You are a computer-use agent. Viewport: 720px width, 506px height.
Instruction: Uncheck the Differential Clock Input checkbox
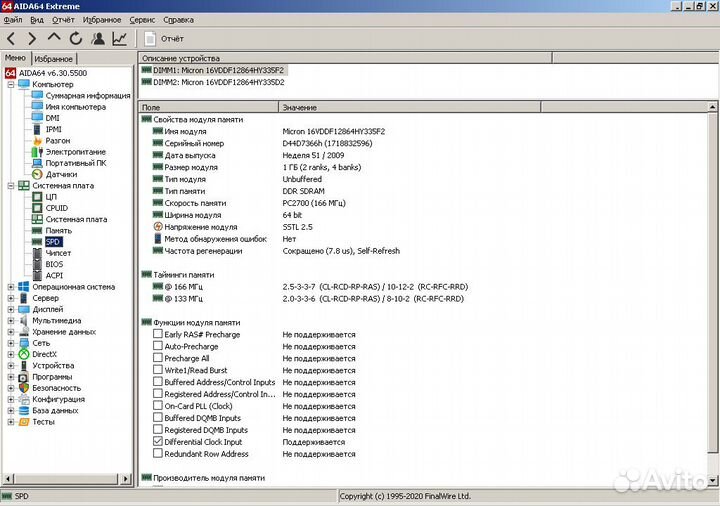click(158, 441)
